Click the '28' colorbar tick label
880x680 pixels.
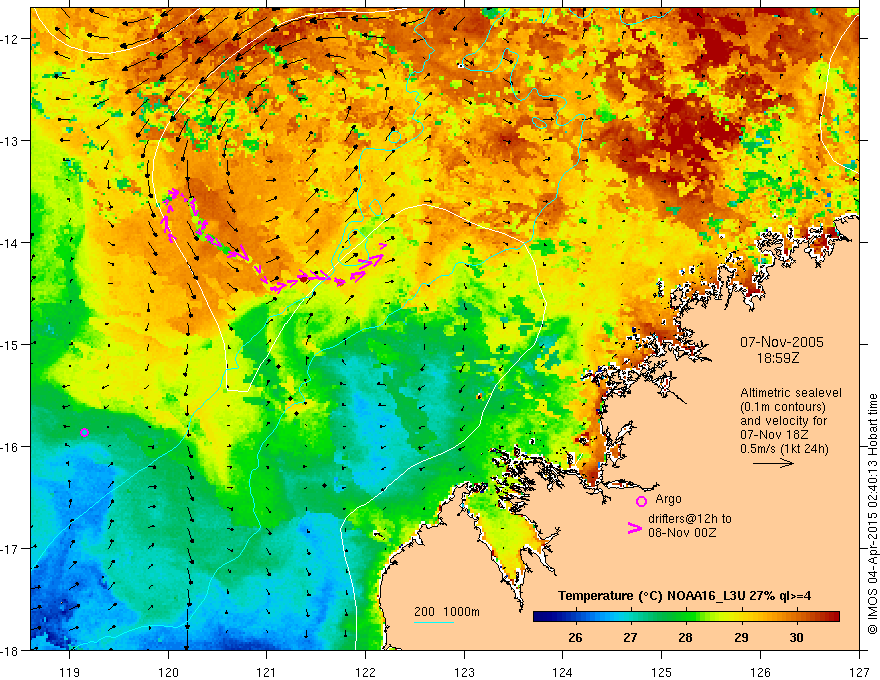coord(685,637)
